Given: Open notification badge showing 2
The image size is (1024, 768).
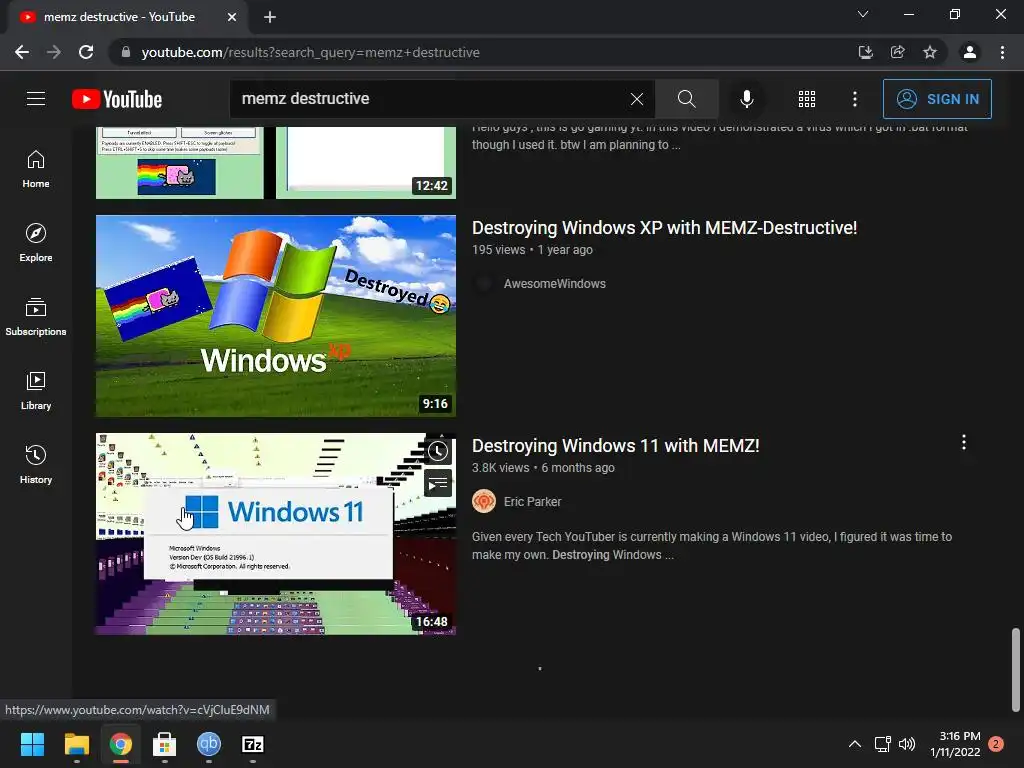Looking at the screenshot, I should 996,744.
